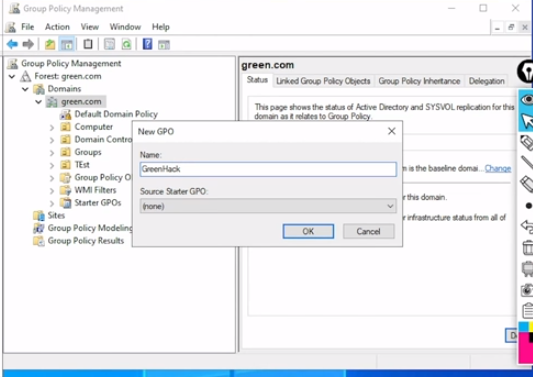Click the trash can icon in annotation bar
This screenshot has height=377, width=533.
[528, 247]
